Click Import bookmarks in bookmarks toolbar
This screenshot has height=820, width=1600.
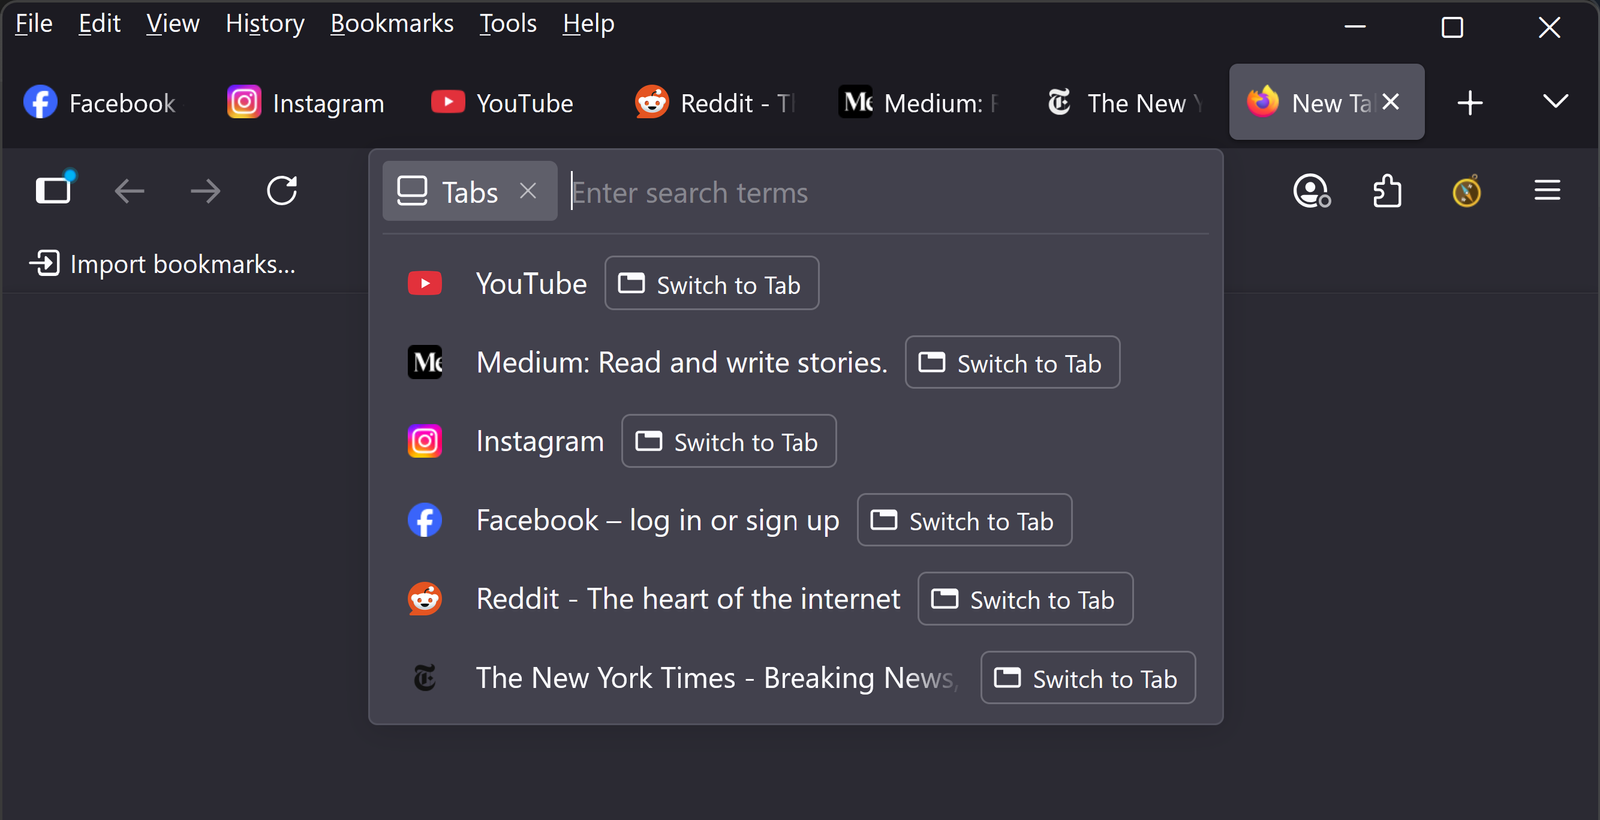click(x=163, y=264)
